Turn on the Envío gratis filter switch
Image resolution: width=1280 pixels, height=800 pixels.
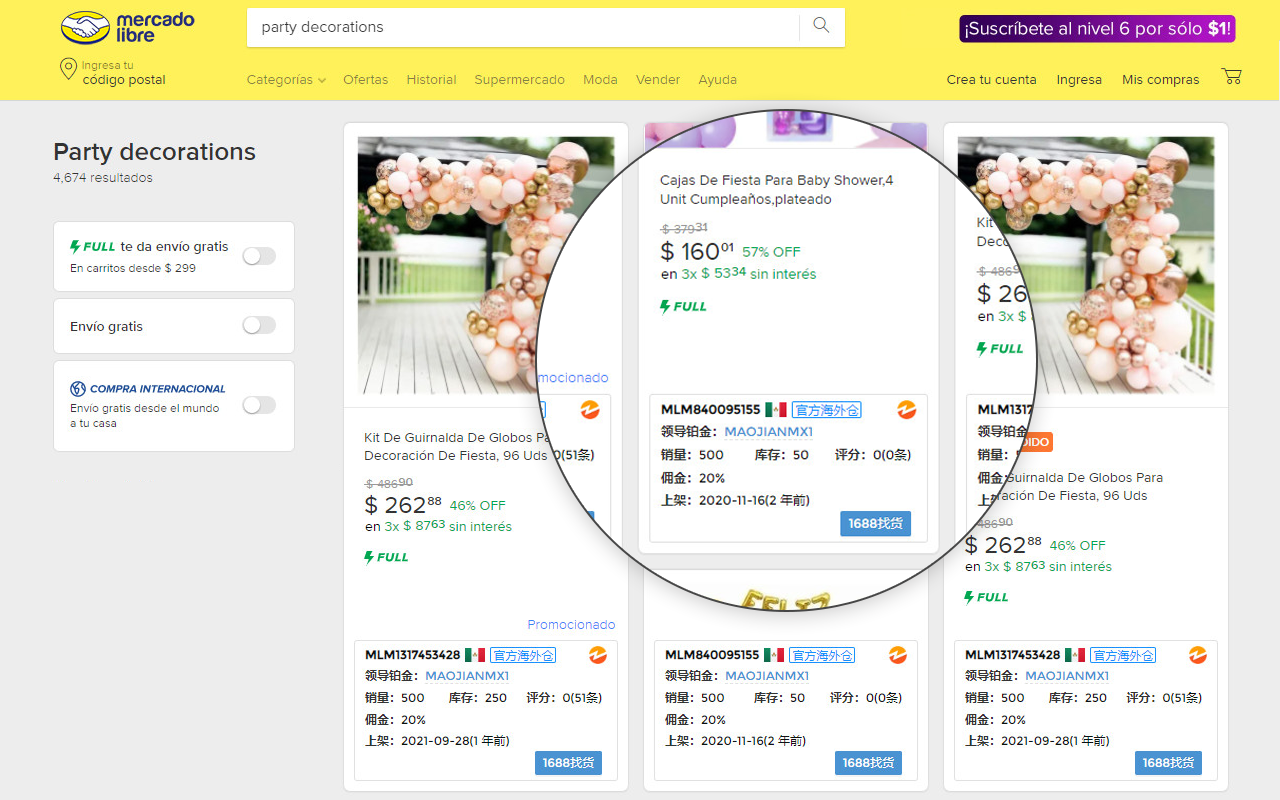pyautogui.click(x=259, y=325)
